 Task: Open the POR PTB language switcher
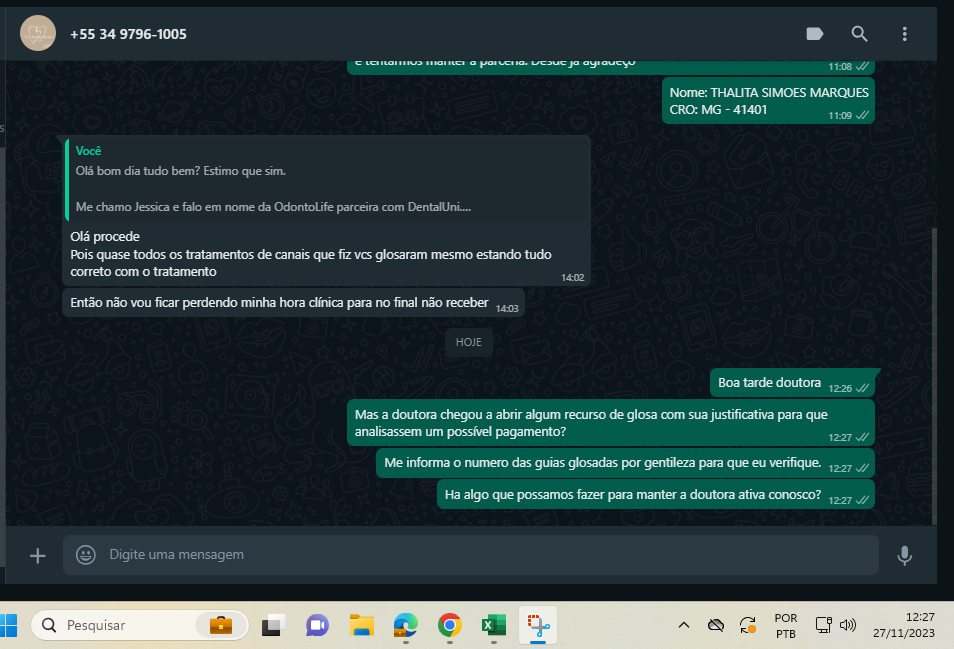(786, 625)
